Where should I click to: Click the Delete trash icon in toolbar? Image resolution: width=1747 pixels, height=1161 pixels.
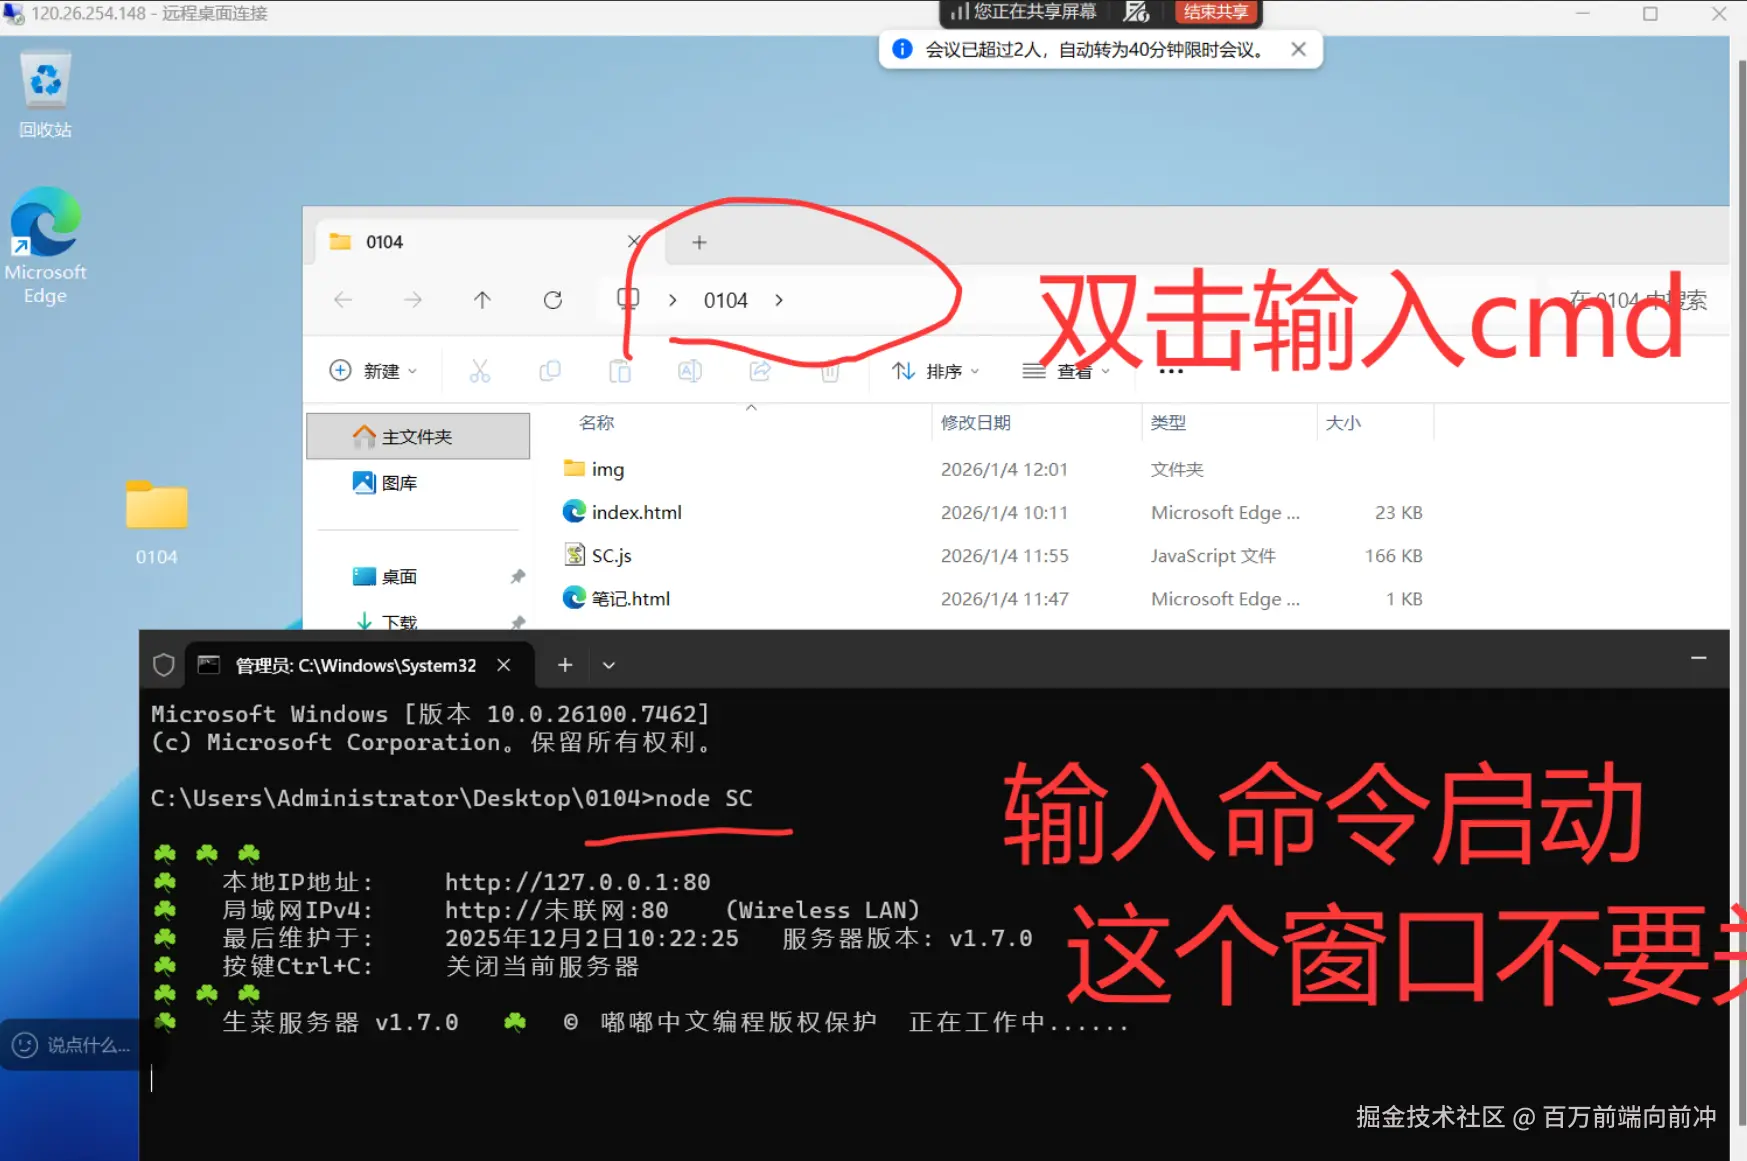(830, 370)
